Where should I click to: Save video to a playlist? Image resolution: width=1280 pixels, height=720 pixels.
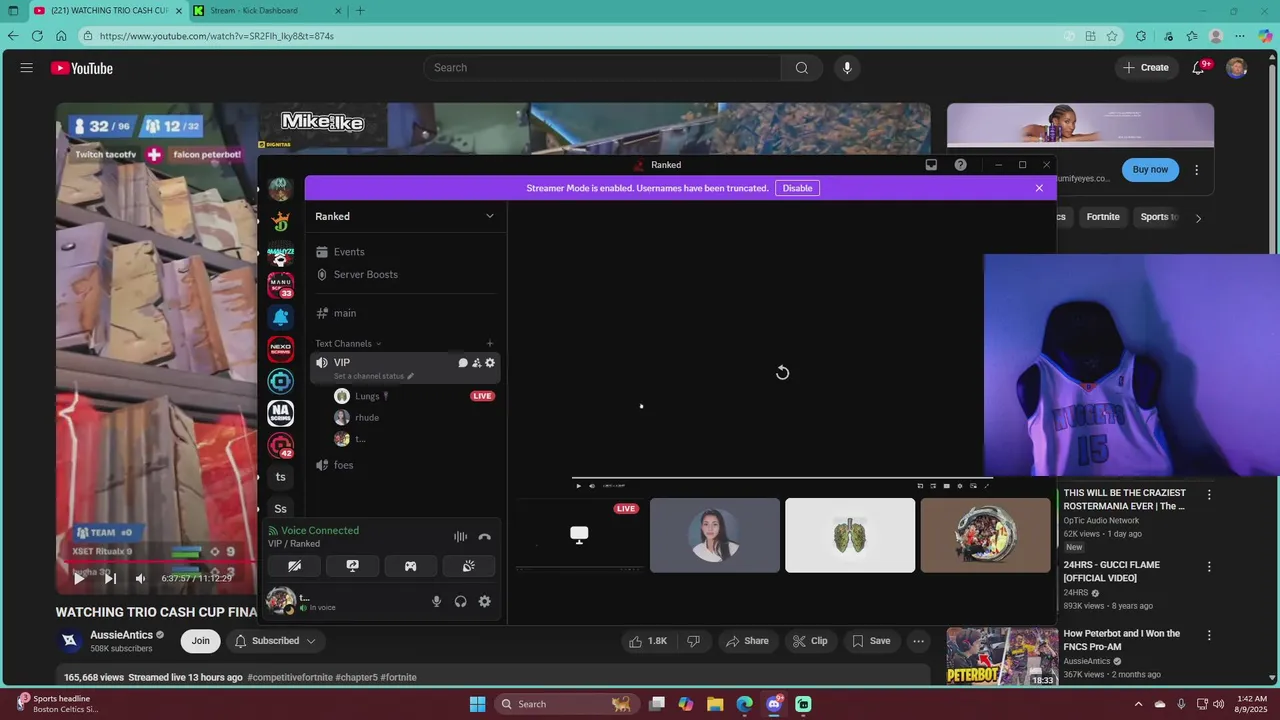pos(870,641)
